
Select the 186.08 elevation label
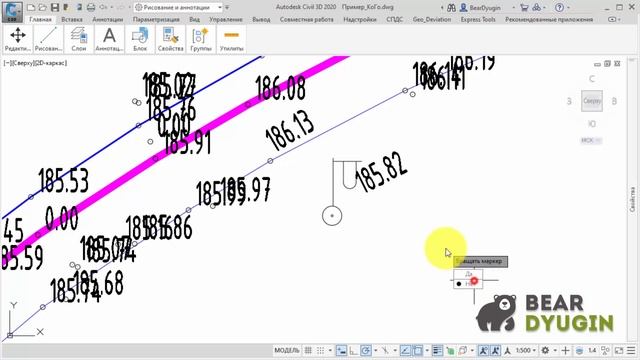coord(280,88)
